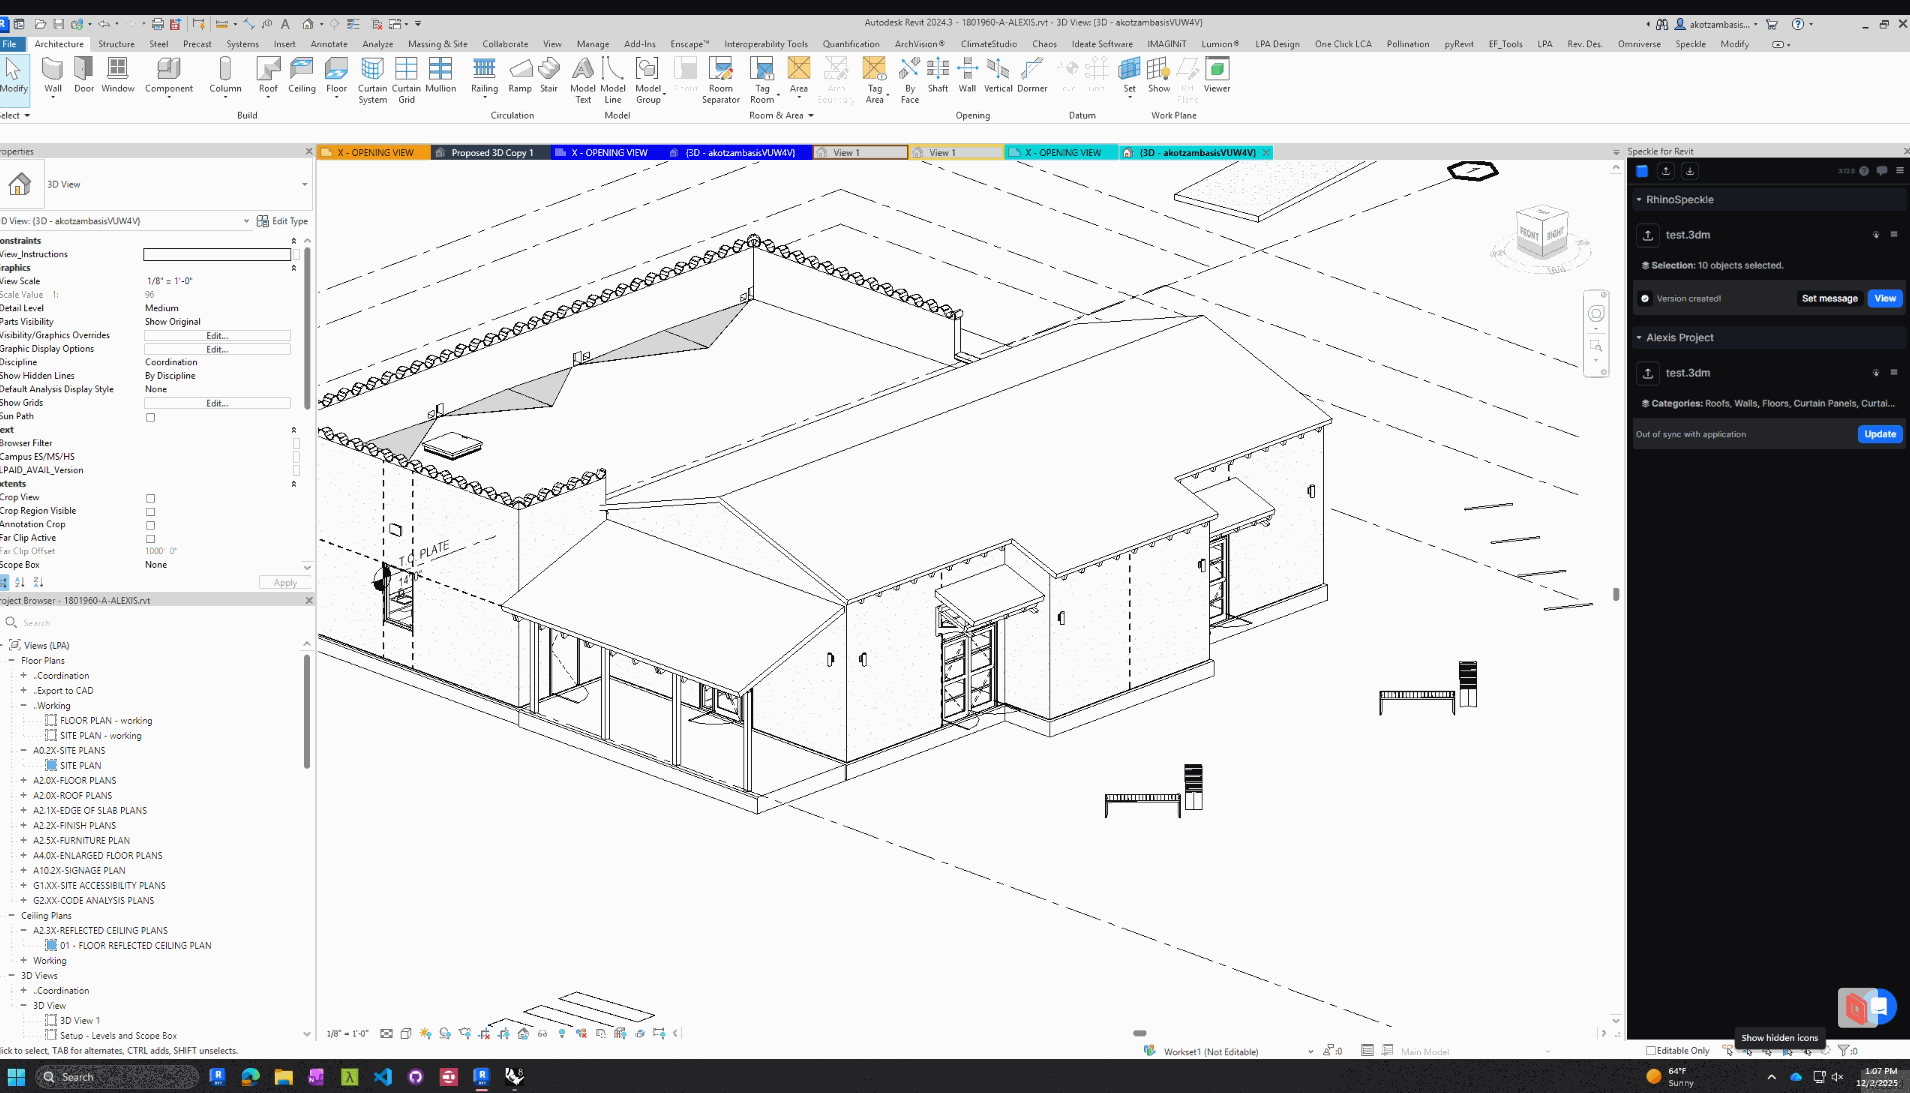This screenshot has width=1910, height=1093.
Task: Check the Editable Only option at bottom right
Action: (x=1649, y=1051)
